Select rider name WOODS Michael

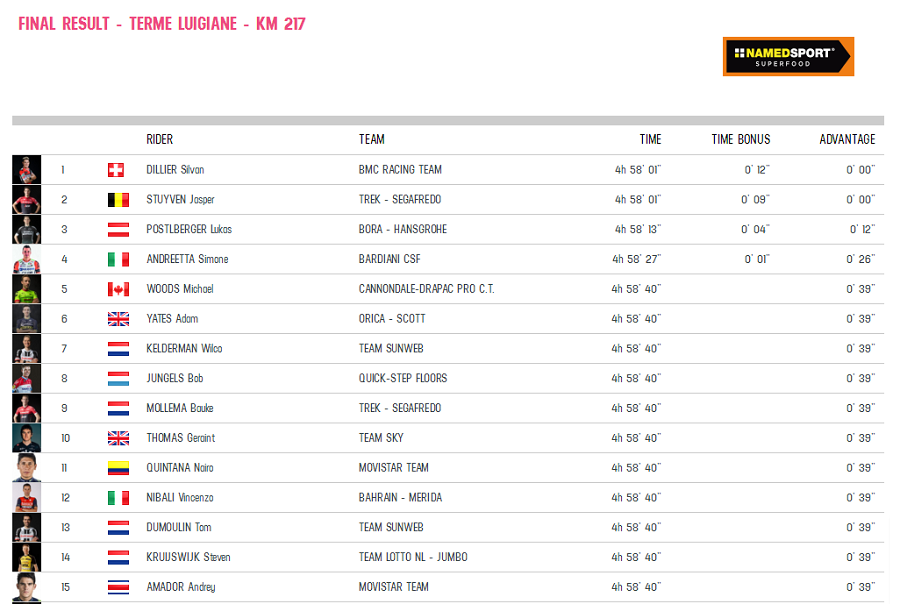click(x=180, y=289)
